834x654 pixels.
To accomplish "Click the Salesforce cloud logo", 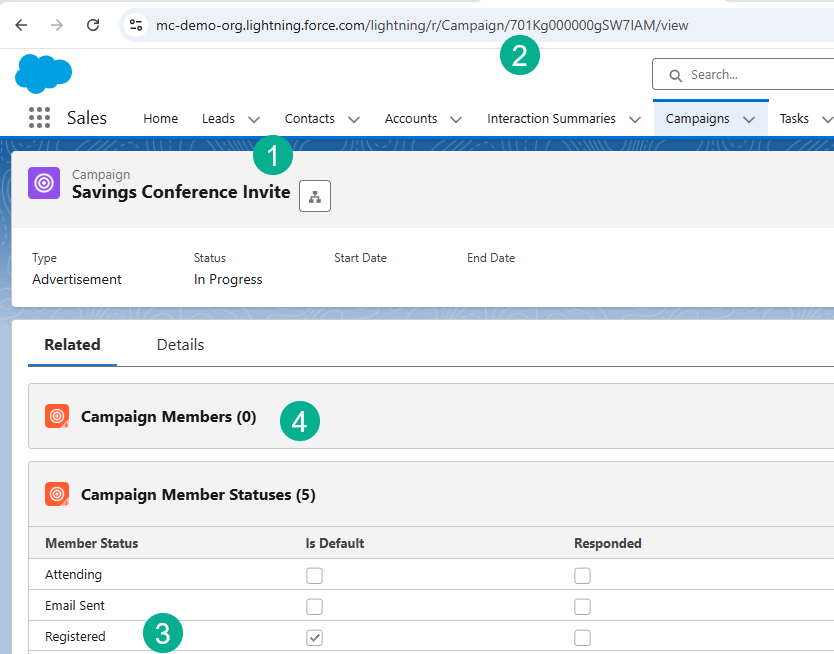I will point(44,75).
